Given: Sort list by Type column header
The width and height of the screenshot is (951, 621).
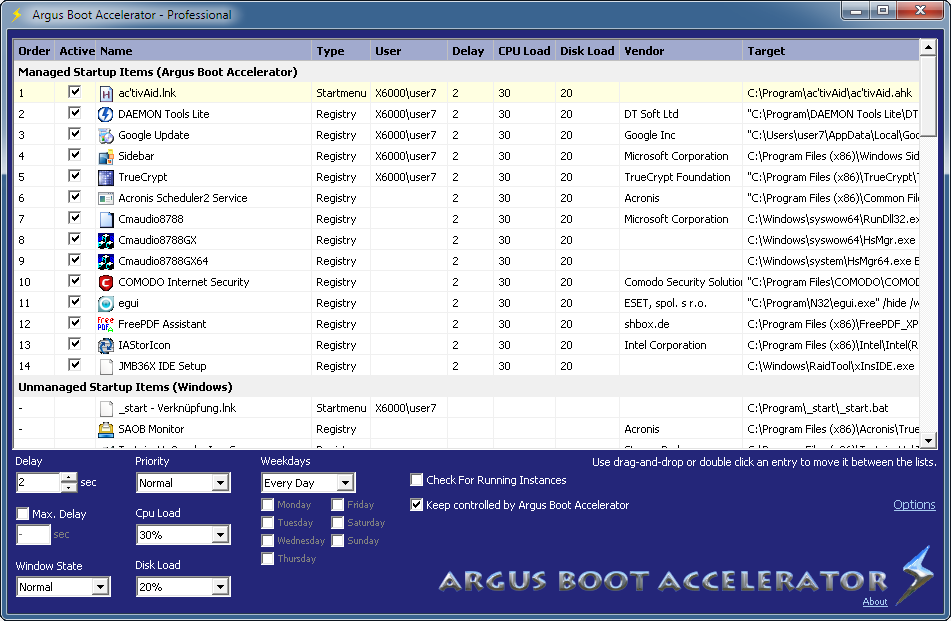Looking at the screenshot, I should (x=341, y=52).
